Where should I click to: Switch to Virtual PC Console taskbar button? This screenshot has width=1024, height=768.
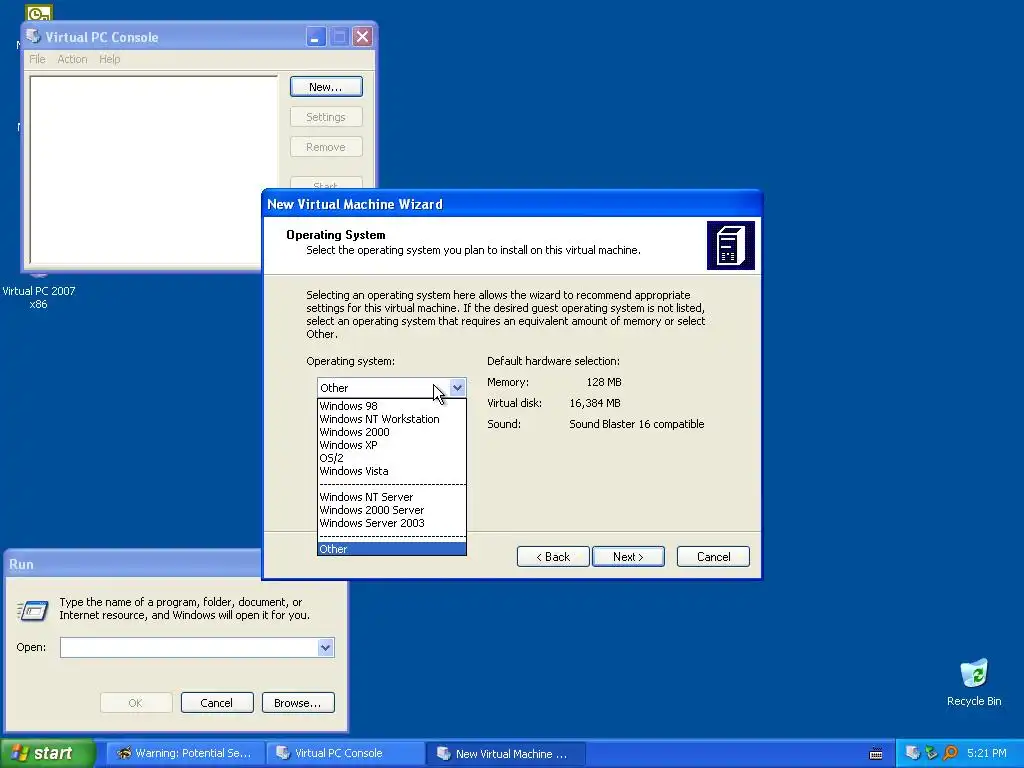[x=345, y=753]
